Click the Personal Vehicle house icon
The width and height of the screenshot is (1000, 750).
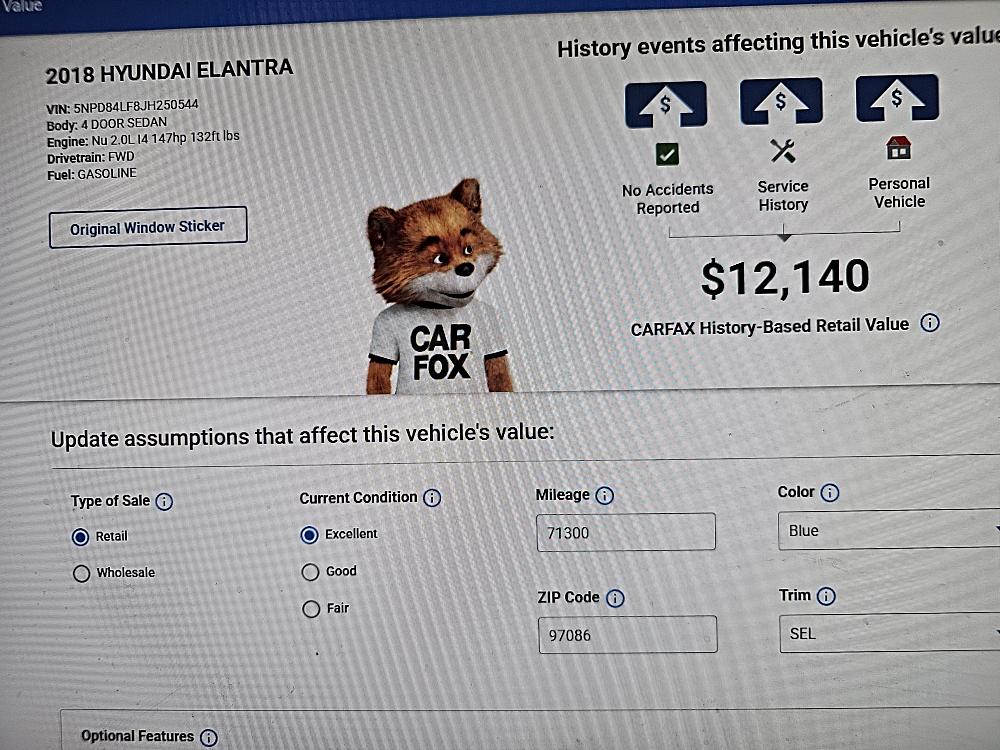pos(899,149)
